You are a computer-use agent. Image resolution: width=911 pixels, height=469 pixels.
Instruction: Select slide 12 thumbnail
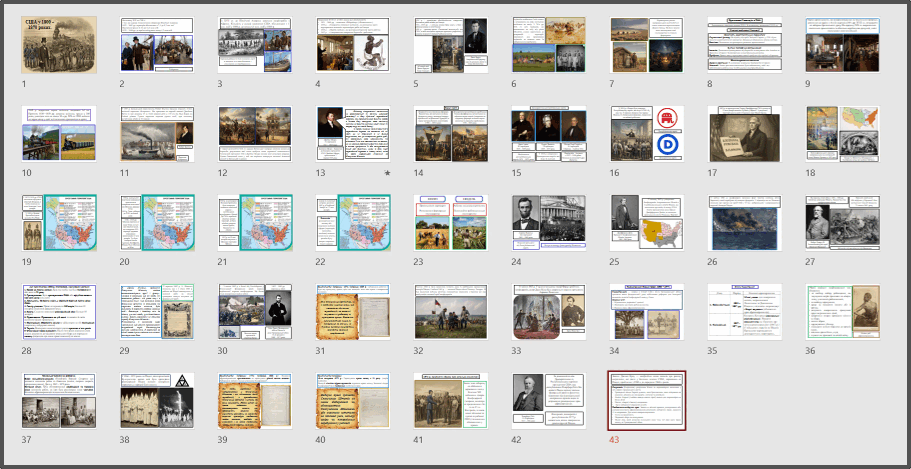pyautogui.click(x=255, y=134)
